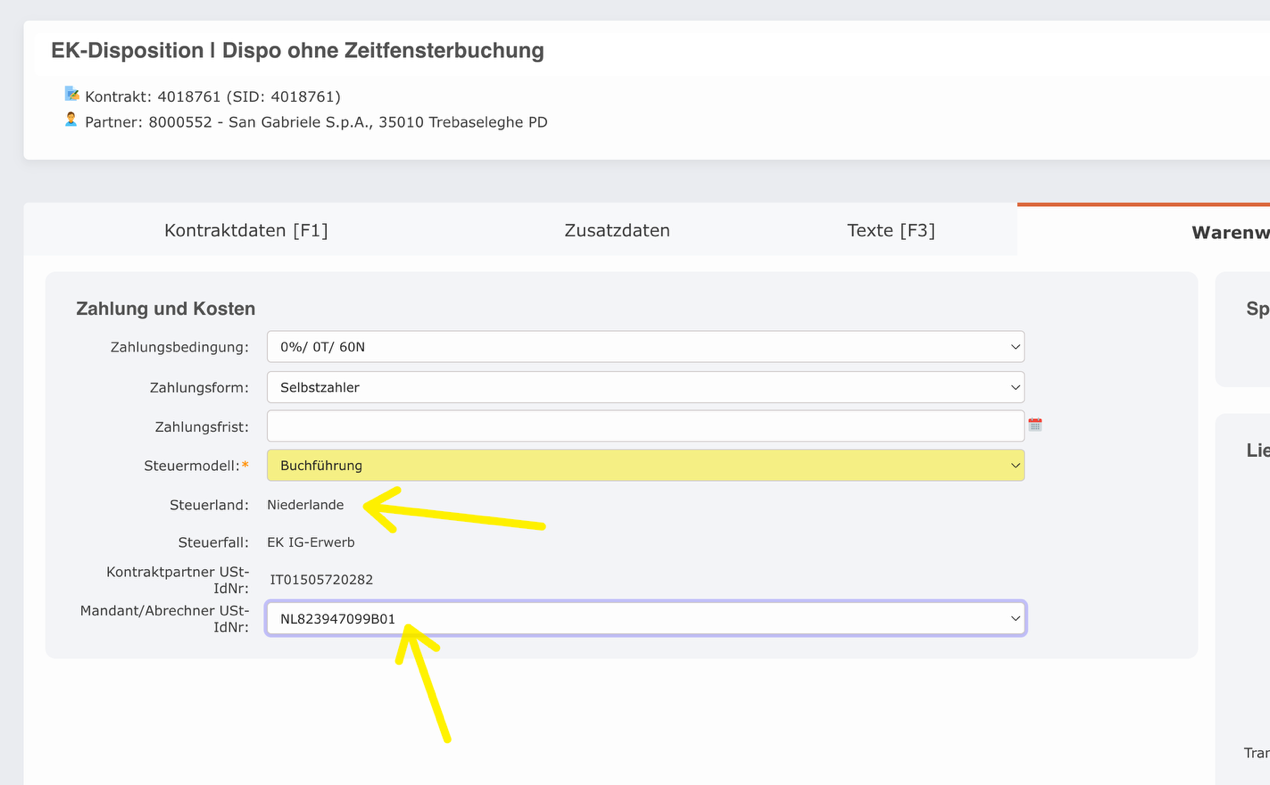
Task: Open the calendar picker beside Zahlungsfrist
Action: click(1036, 424)
